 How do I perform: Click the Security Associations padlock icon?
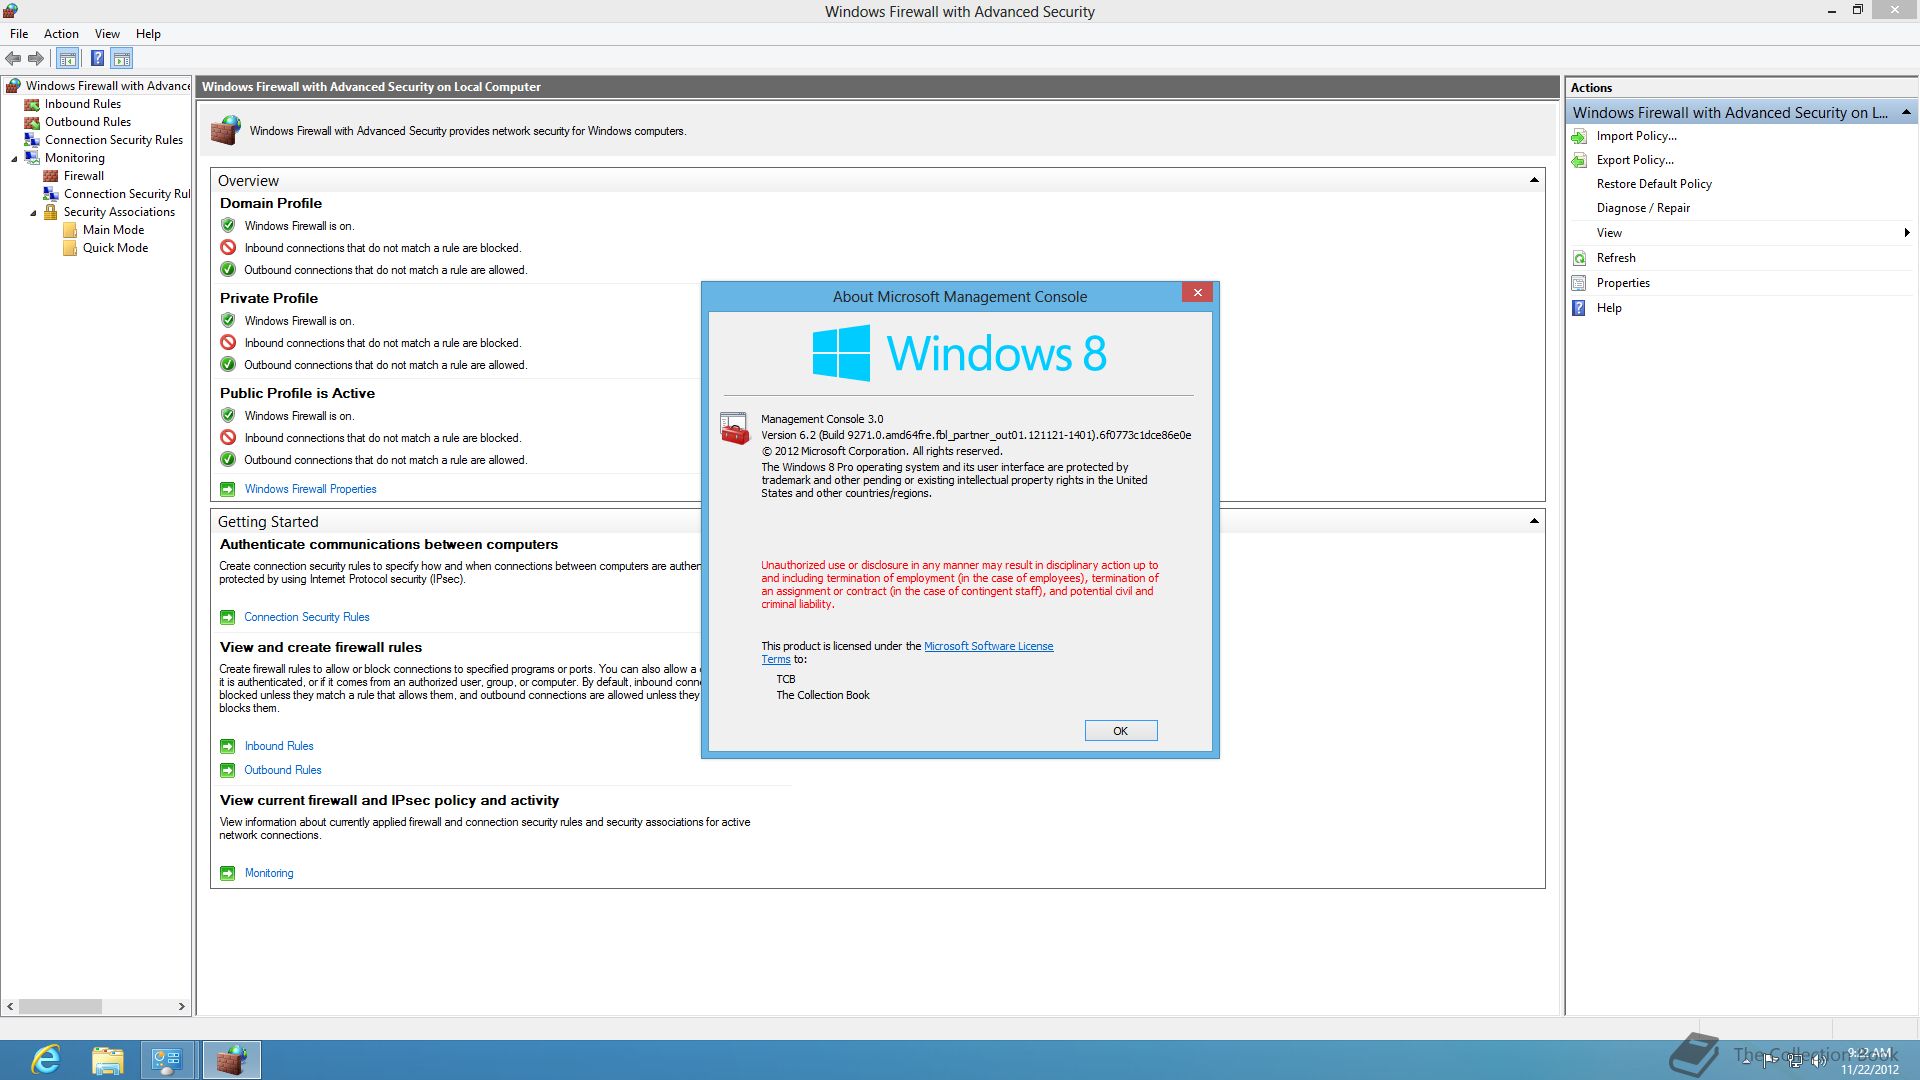point(51,212)
